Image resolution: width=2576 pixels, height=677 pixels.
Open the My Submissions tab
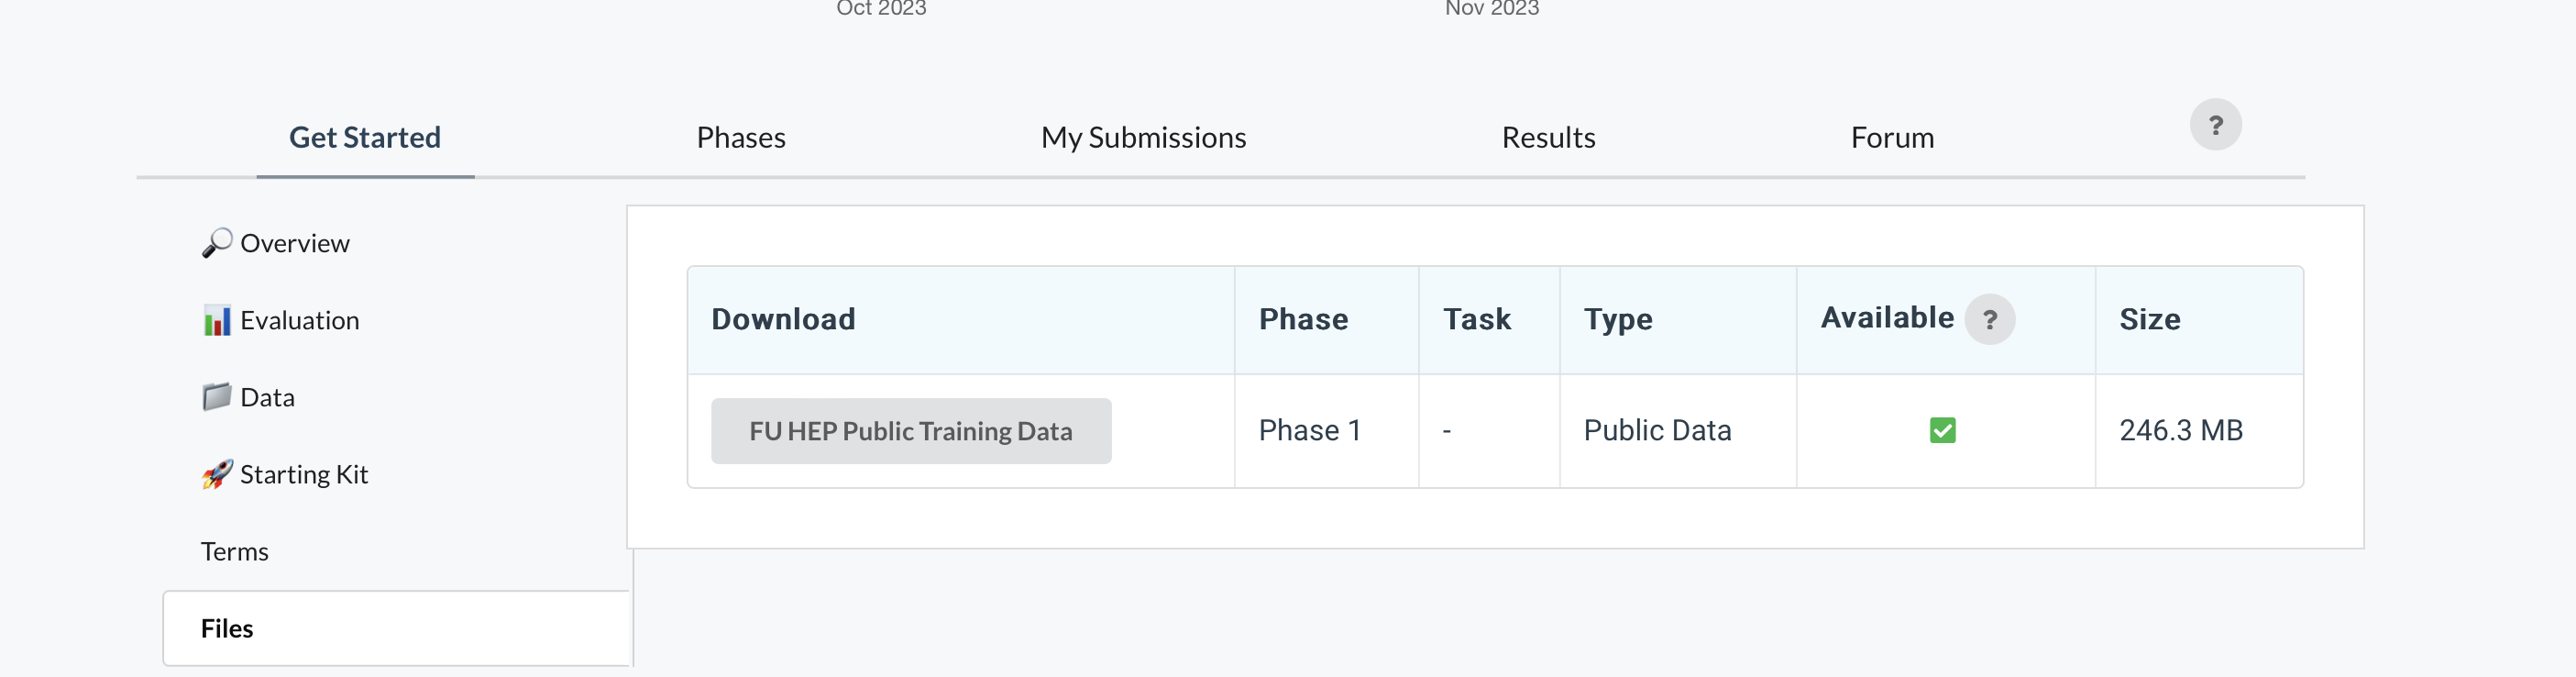pos(1143,137)
